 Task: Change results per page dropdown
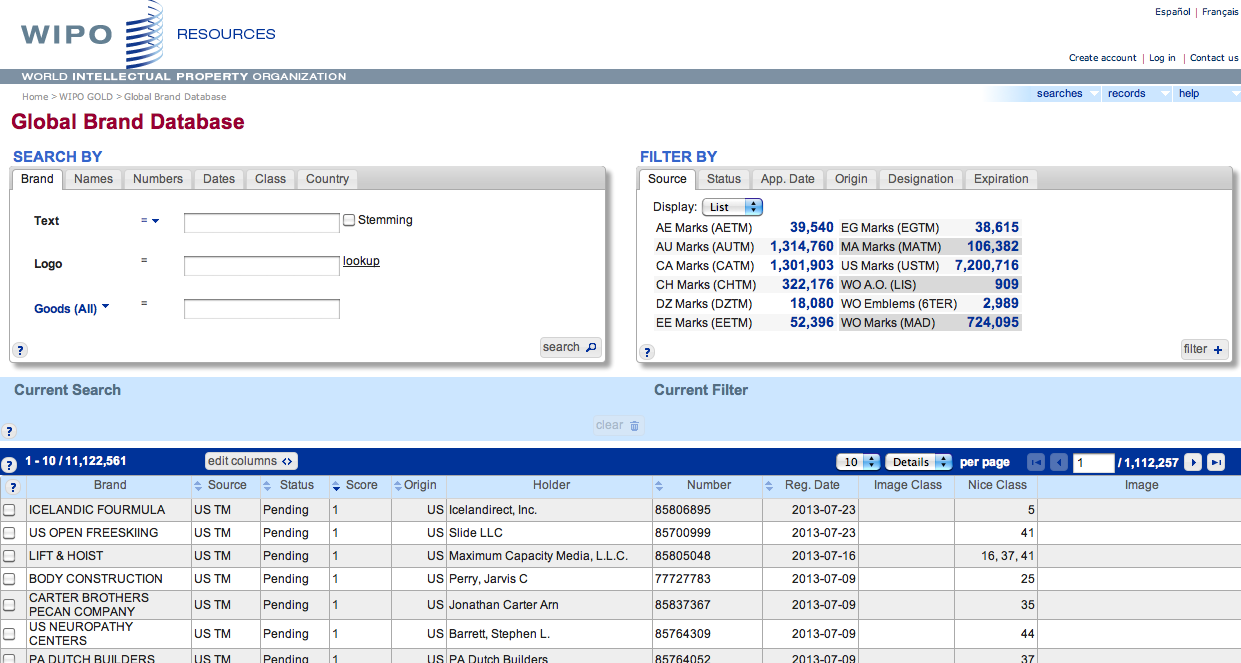coord(858,462)
